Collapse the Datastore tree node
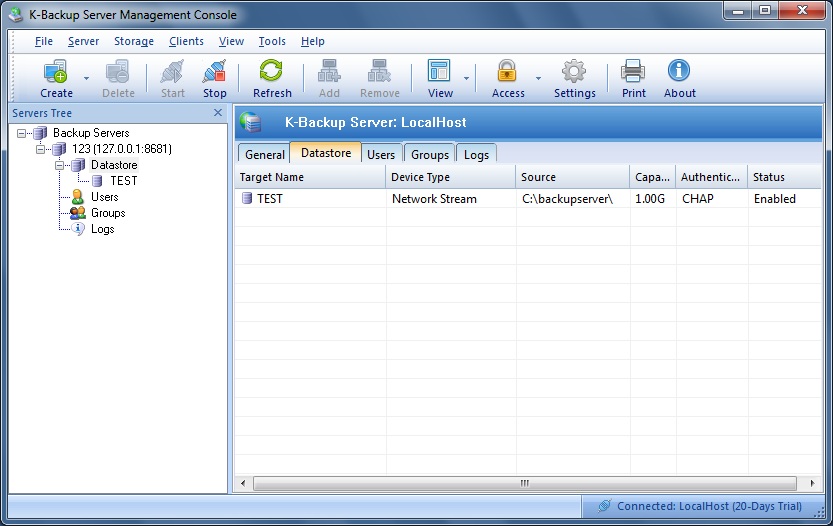This screenshot has width=833, height=526. (x=60, y=165)
